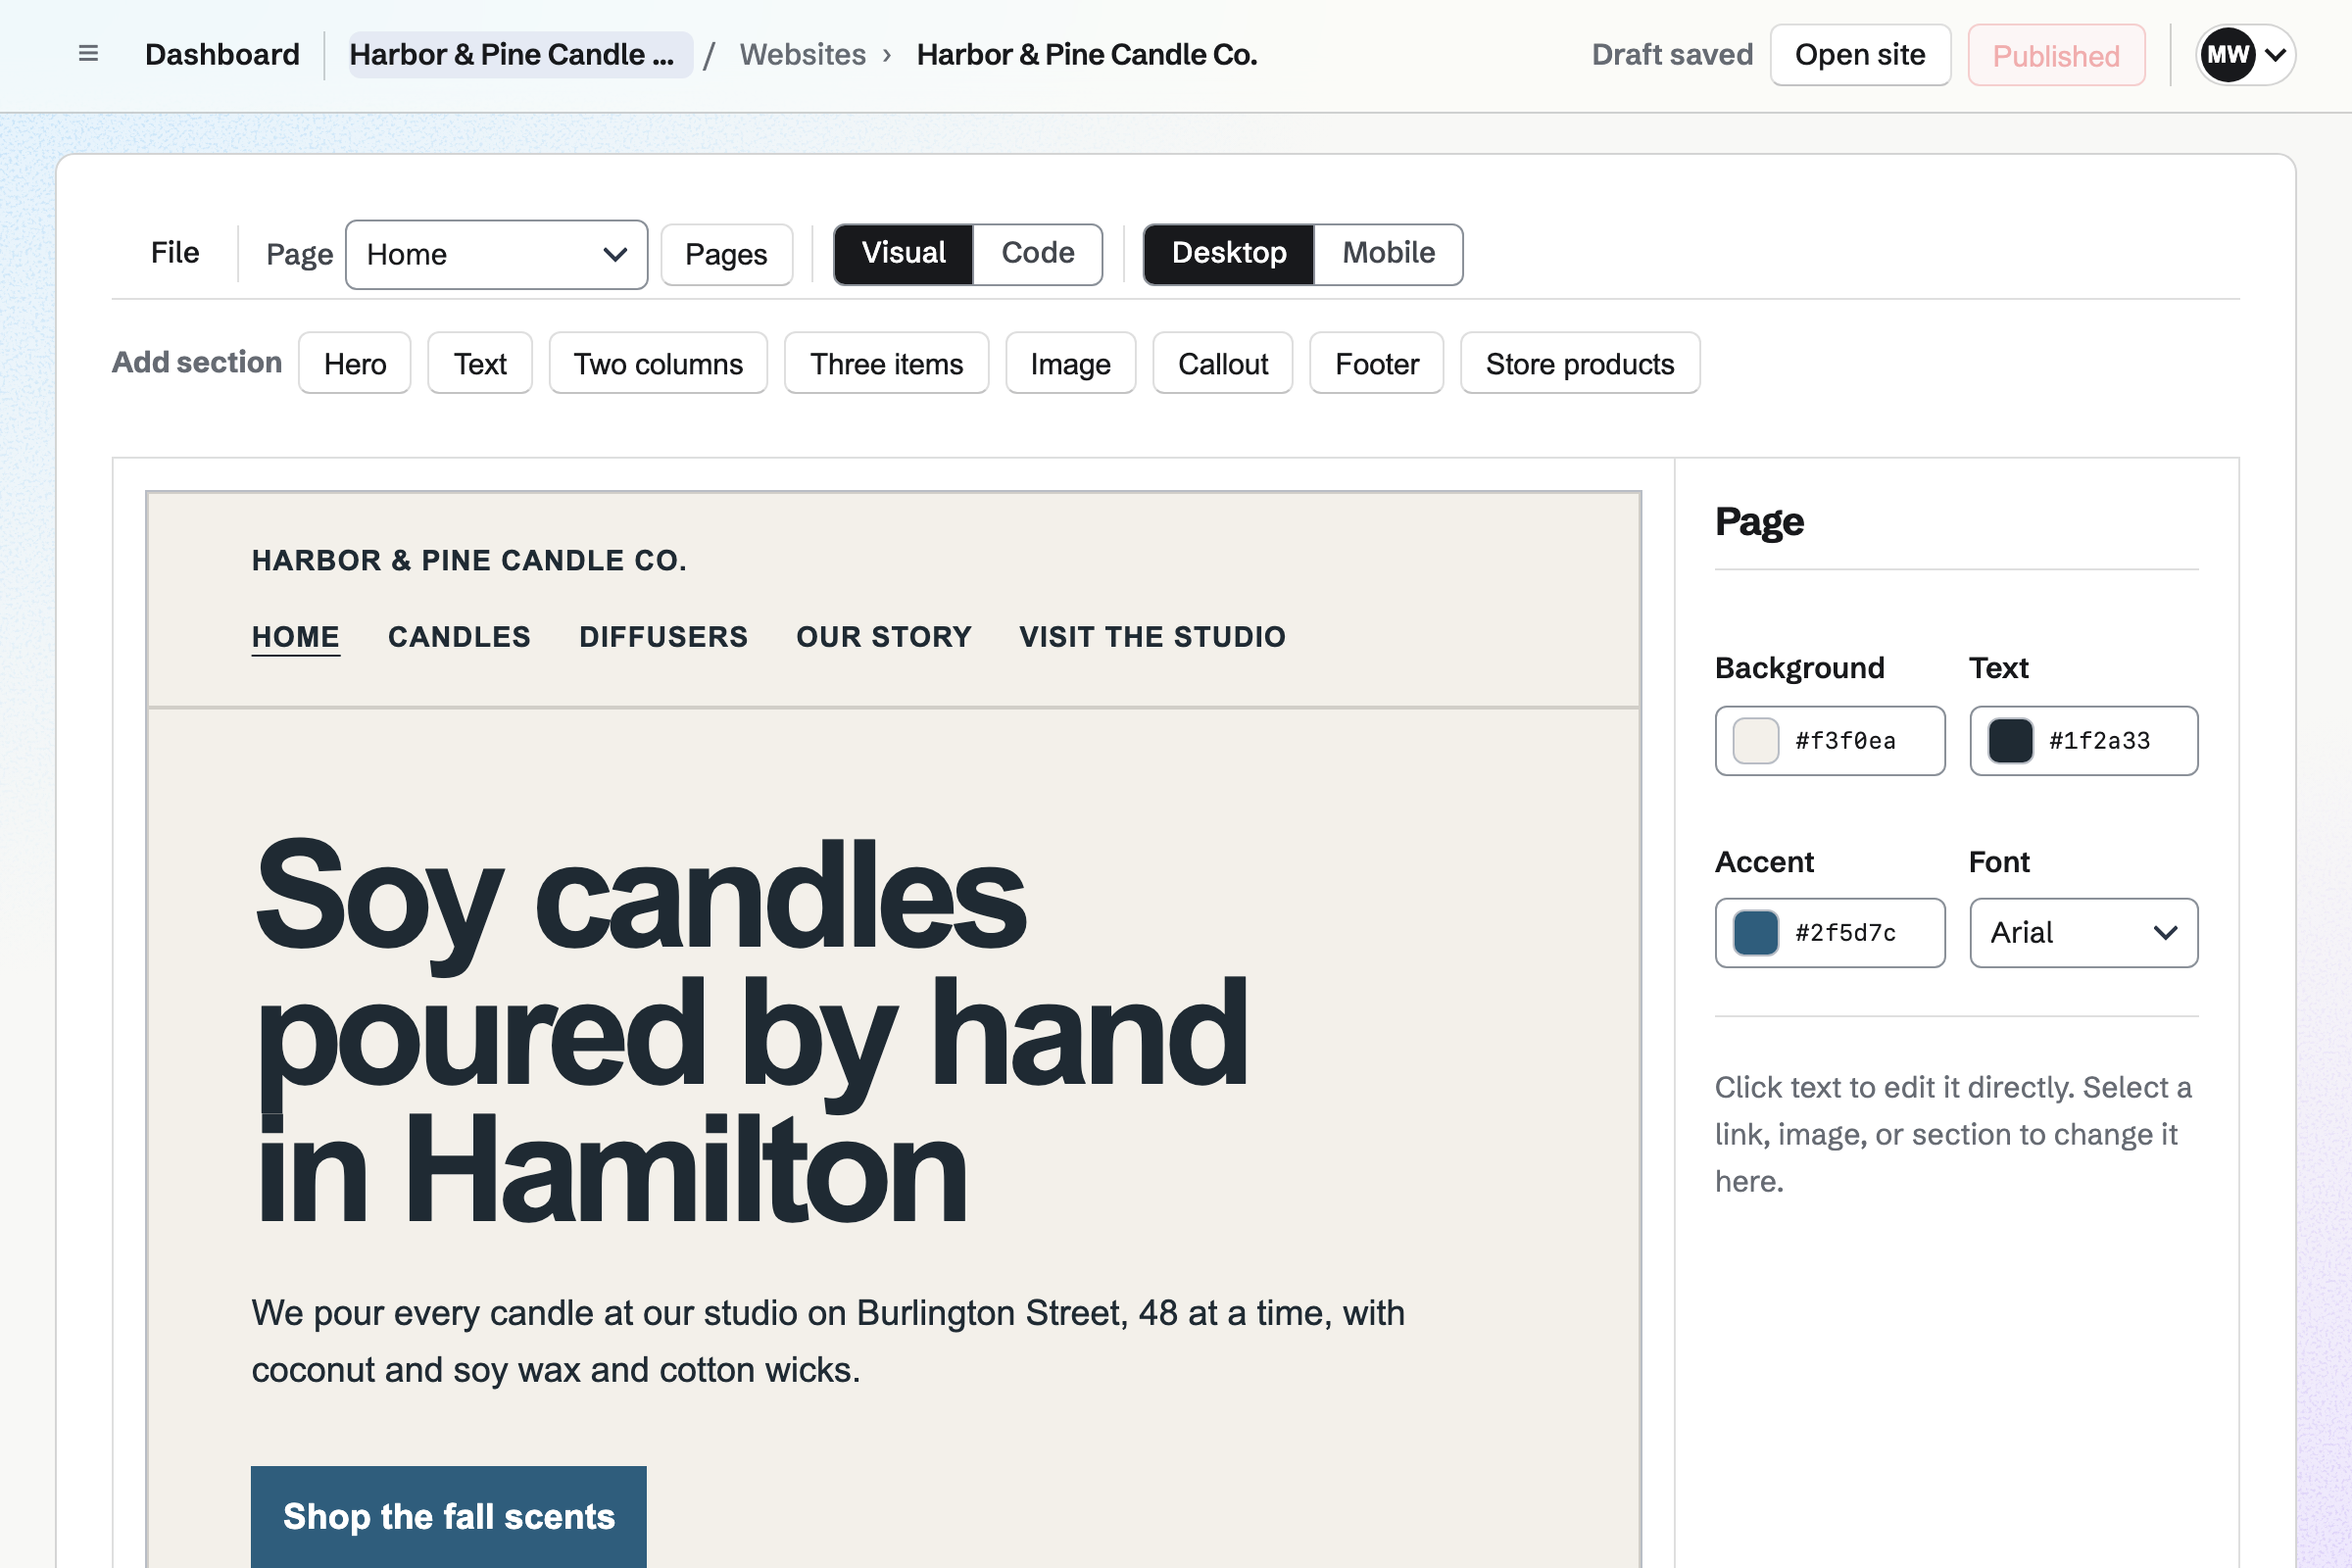Open the hamburger menu icon

[88, 54]
